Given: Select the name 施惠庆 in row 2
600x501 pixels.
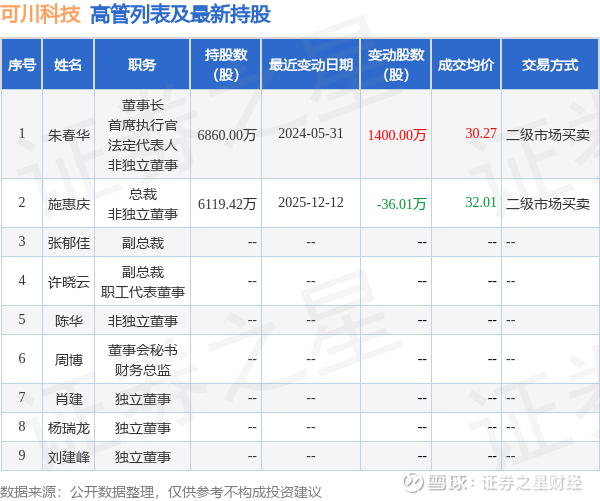Looking at the screenshot, I should point(68,204).
